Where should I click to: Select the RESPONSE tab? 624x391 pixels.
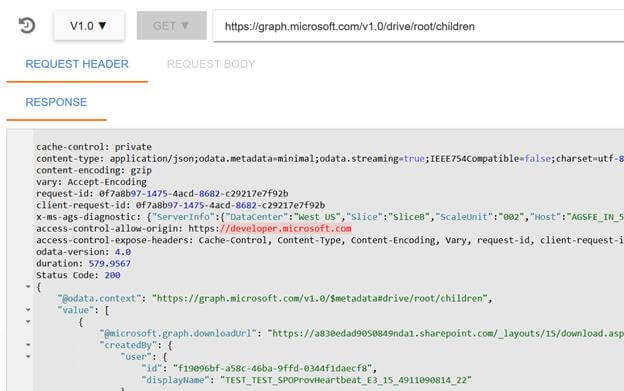(56, 102)
